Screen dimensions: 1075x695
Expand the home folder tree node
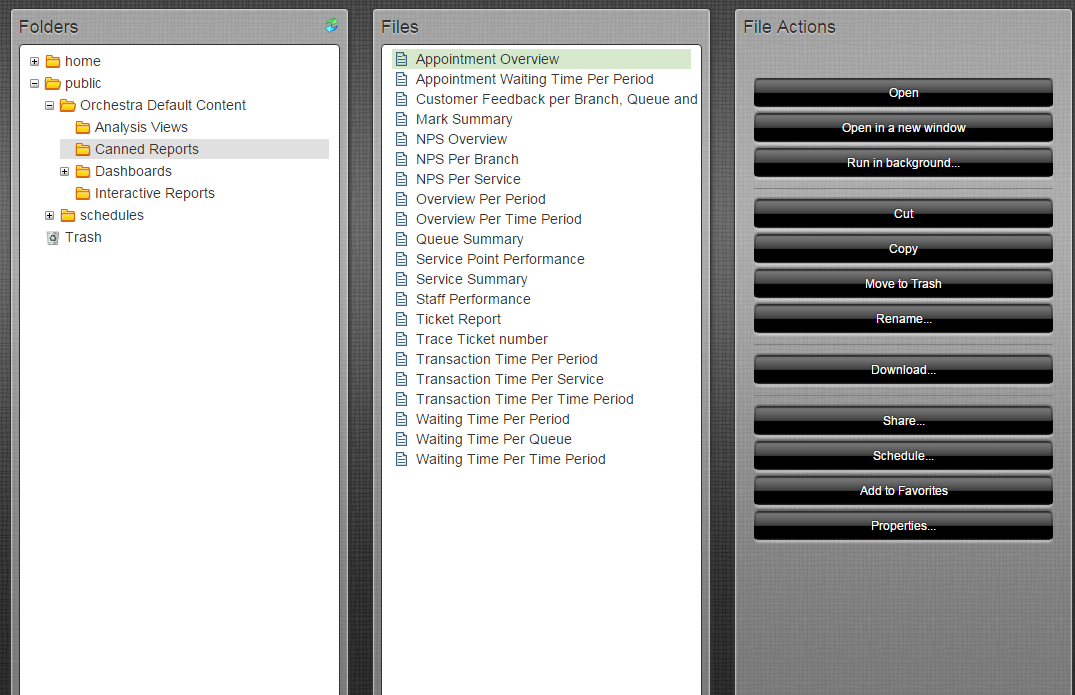[x=35, y=62]
